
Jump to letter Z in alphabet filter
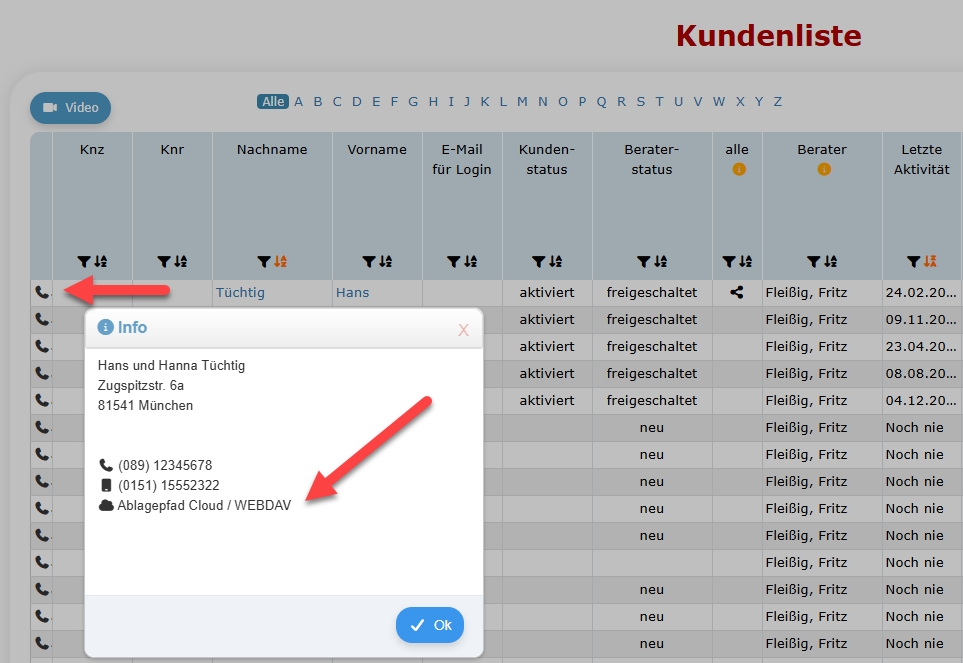point(777,101)
